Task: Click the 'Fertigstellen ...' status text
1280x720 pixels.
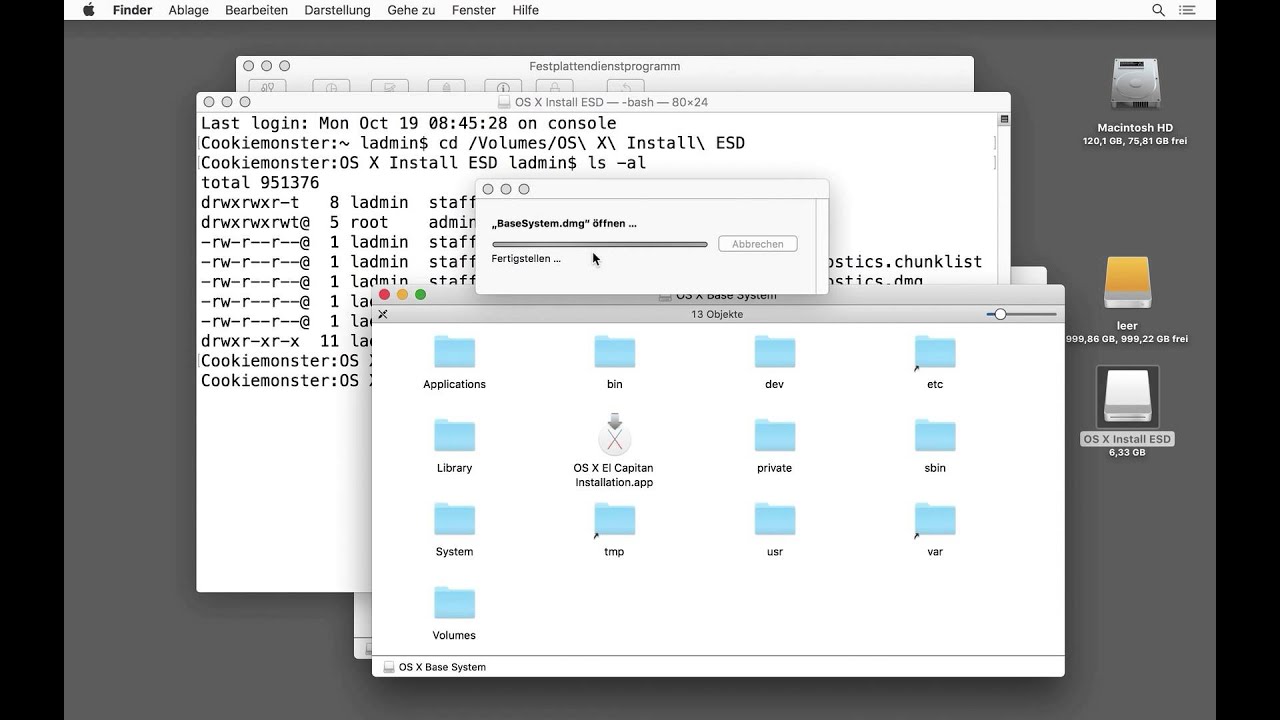Action: pyautogui.click(x=526, y=258)
